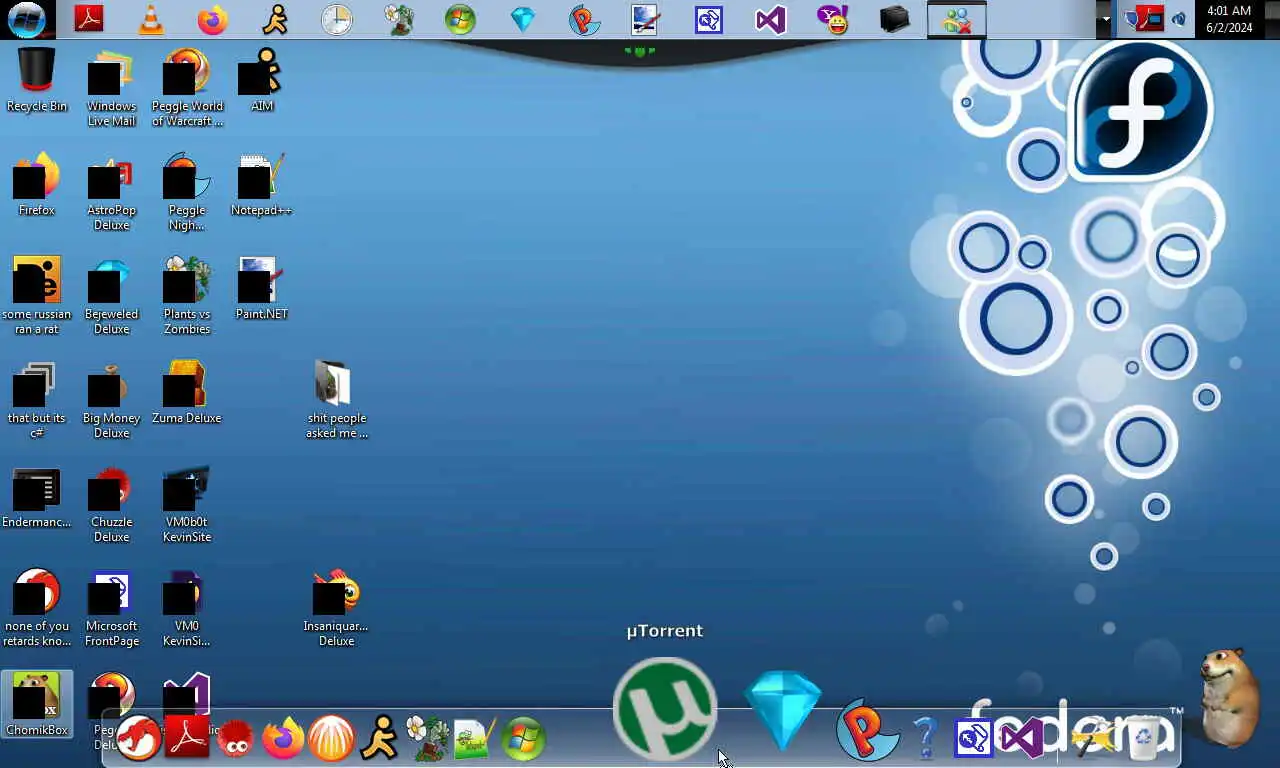Image resolution: width=1280 pixels, height=768 pixels.
Task: Launch Bejeweled diamond in the bottom dock
Action: point(783,712)
